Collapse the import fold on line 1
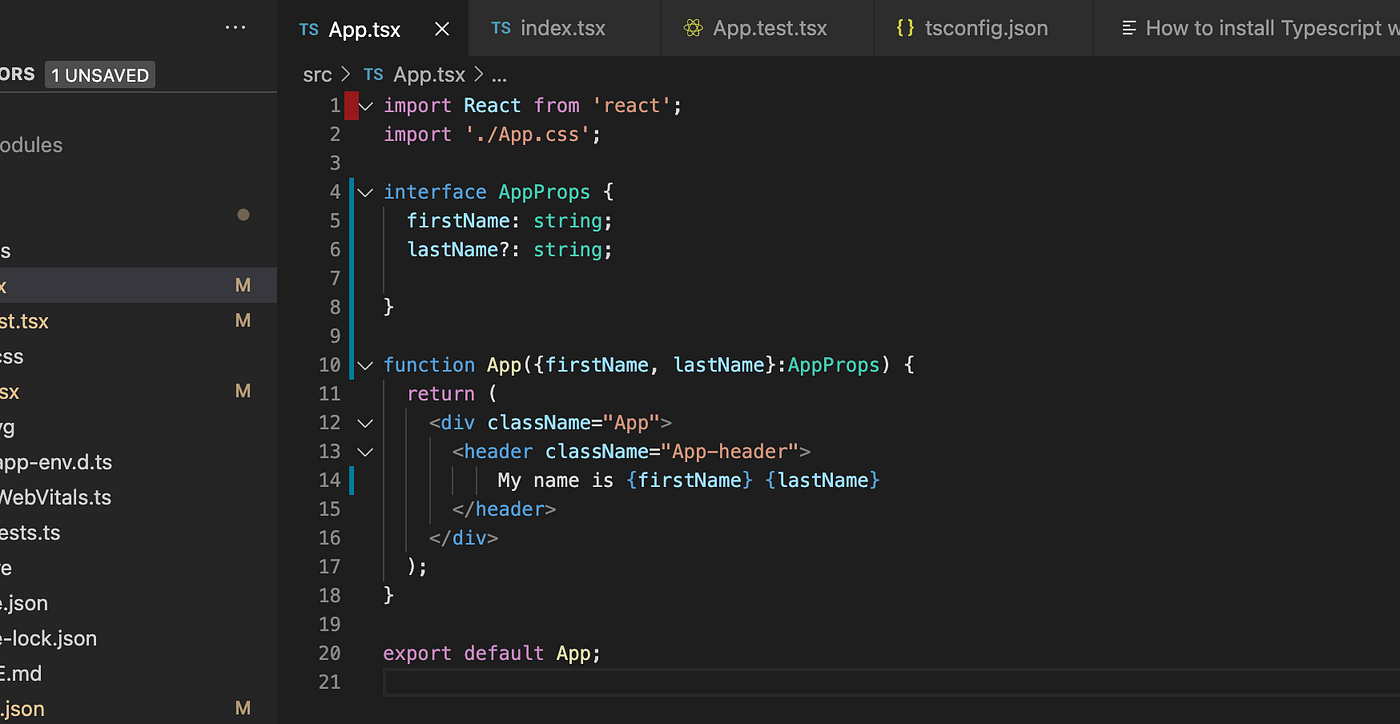The height and width of the screenshot is (724, 1400). 365,105
